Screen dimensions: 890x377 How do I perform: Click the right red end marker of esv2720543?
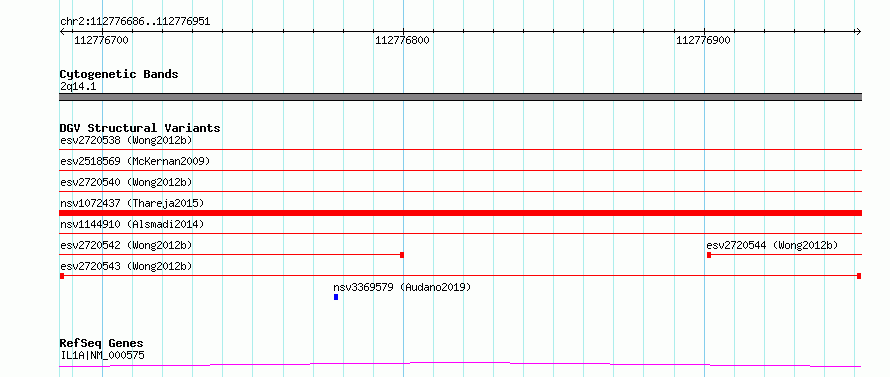(859, 276)
